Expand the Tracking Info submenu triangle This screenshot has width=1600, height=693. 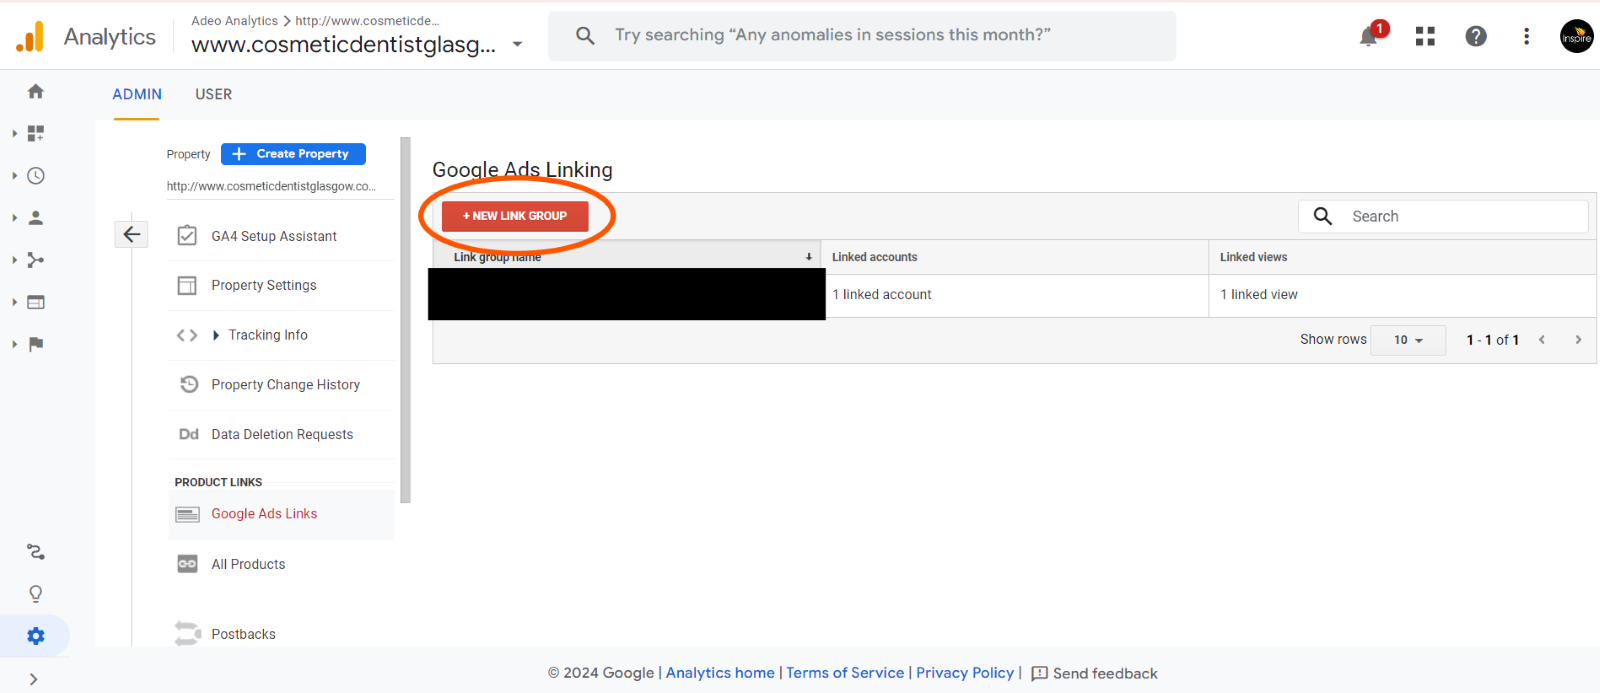click(216, 335)
